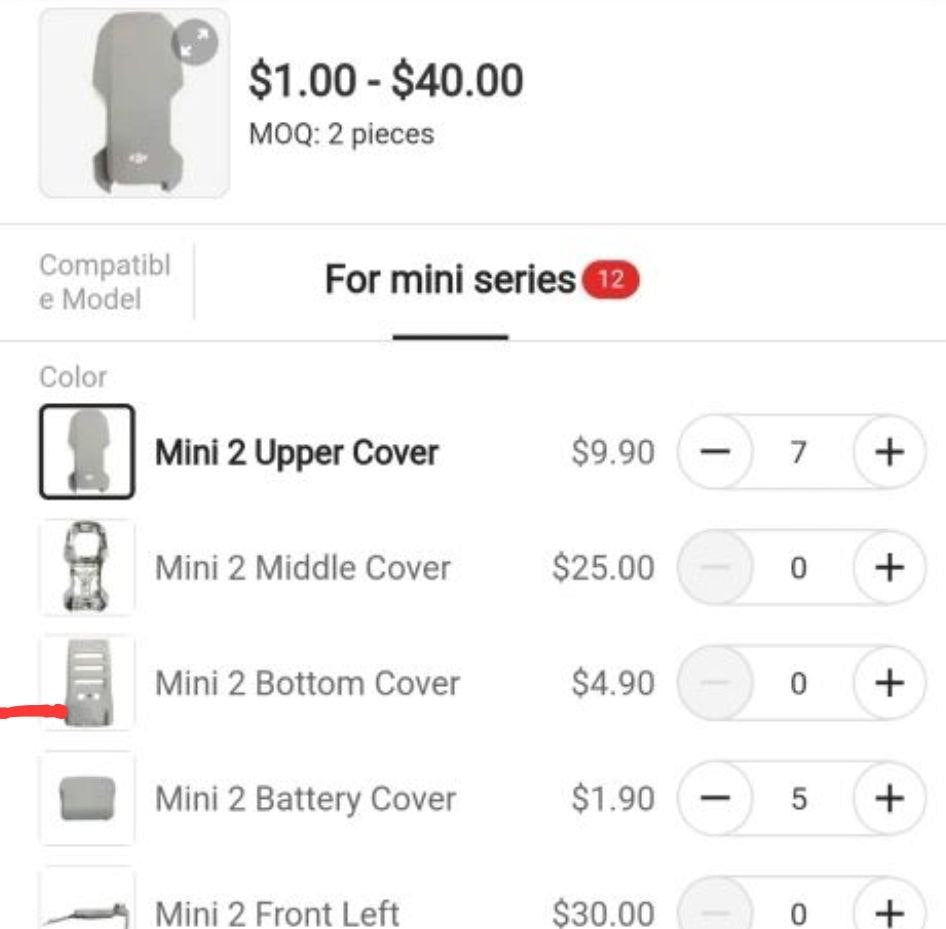This screenshot has width=946, height=929.
Task: Click the Upper Cover quantity field showing 7
Action: click(798, 452)
